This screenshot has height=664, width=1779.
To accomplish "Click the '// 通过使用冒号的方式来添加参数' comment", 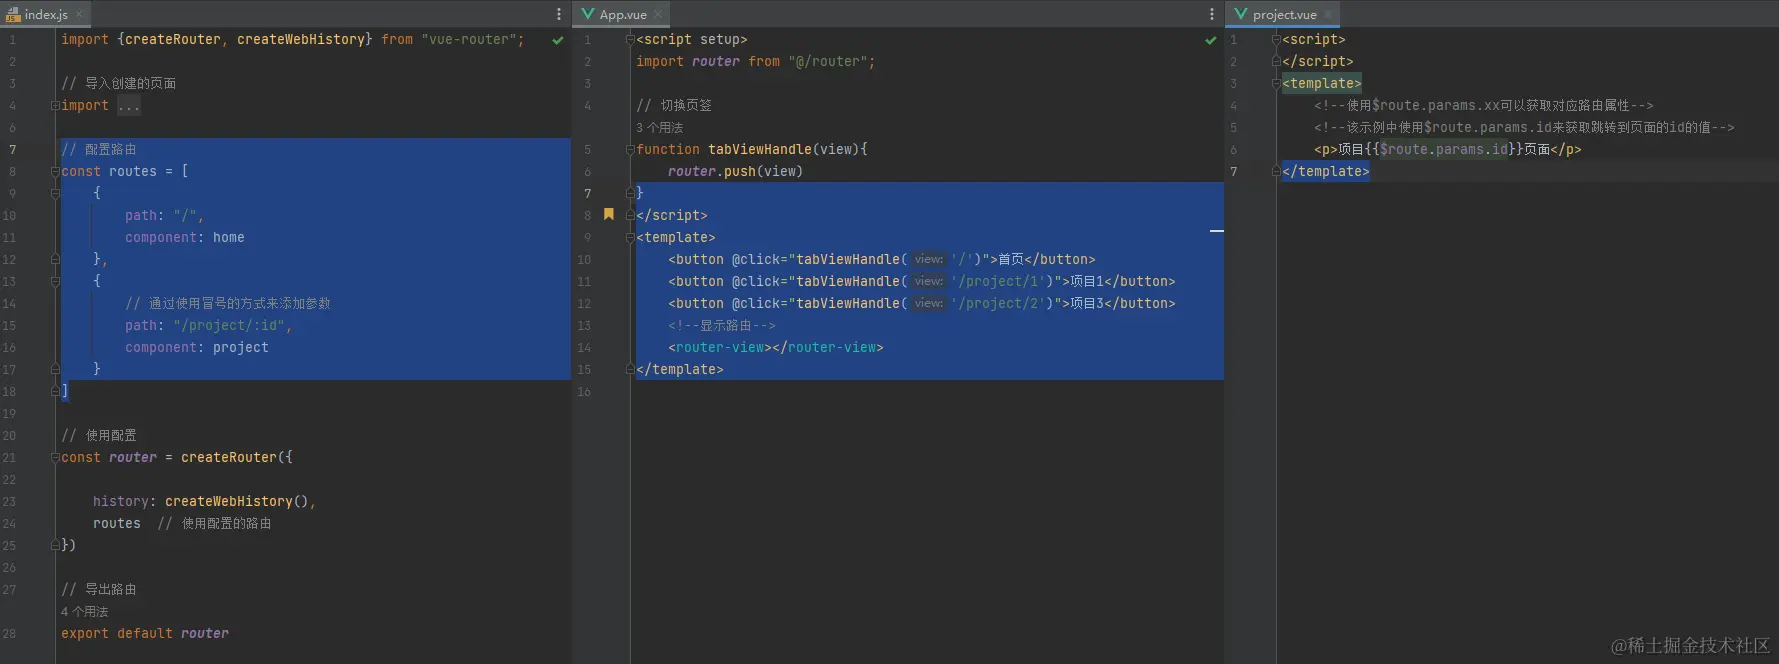I will pyautogui.click(x=228, y=303).
